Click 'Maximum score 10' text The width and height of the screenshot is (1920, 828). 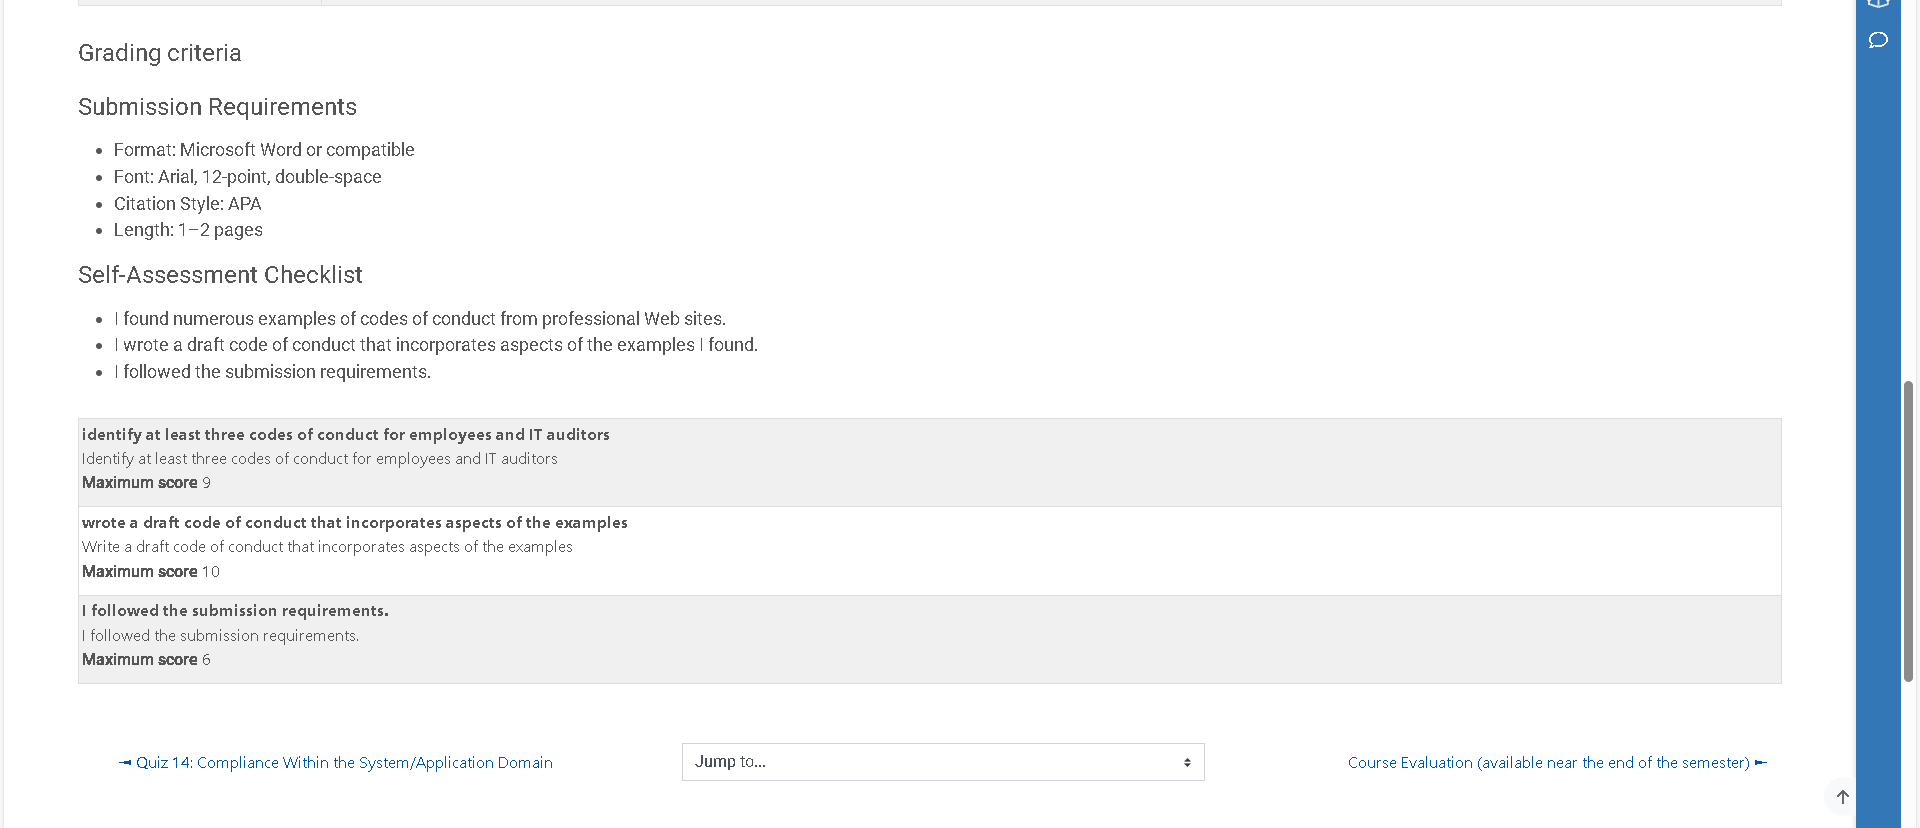click(151, 572)
